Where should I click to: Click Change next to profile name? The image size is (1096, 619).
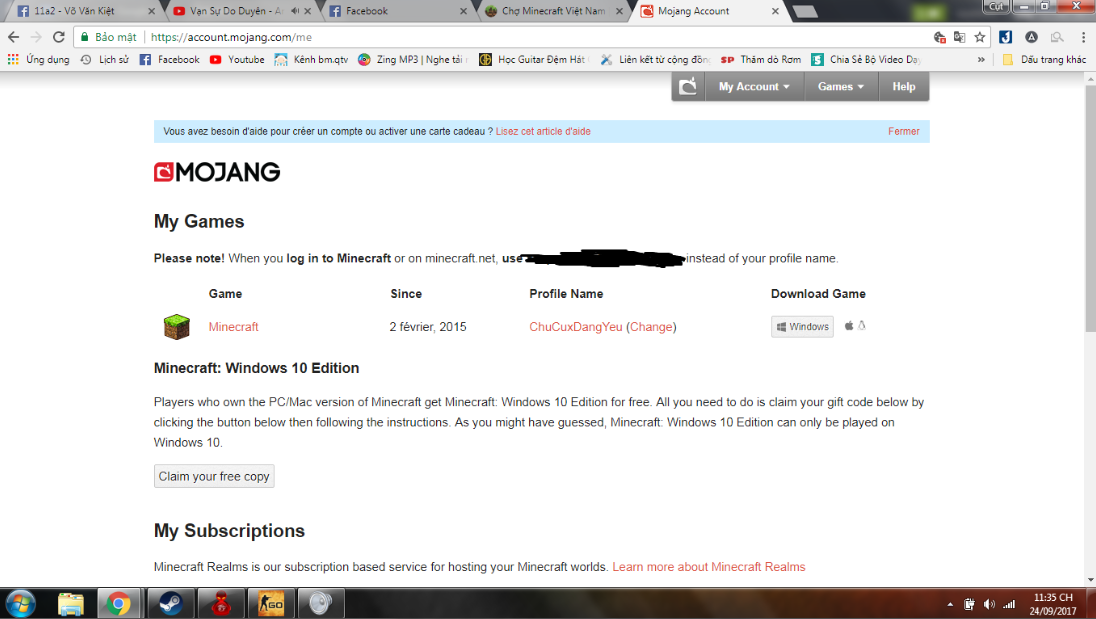[651, 327]
